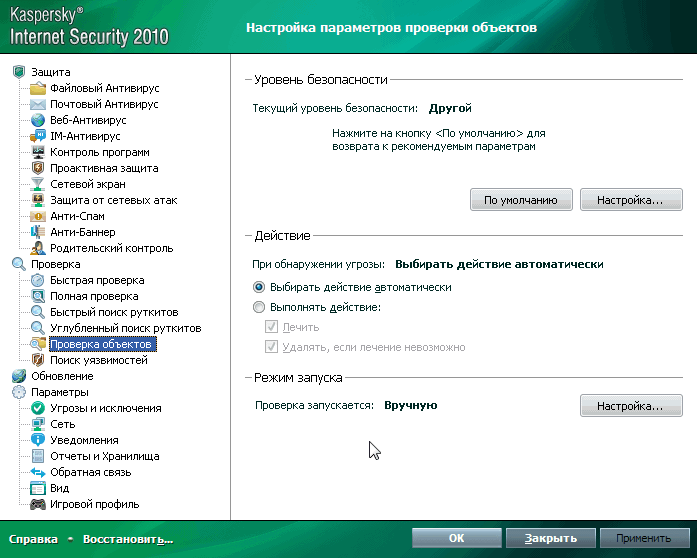Image resolution: width=697 pixels, height=558 pixels.
Task: Click the Применить button
Action: pos(645,538)
